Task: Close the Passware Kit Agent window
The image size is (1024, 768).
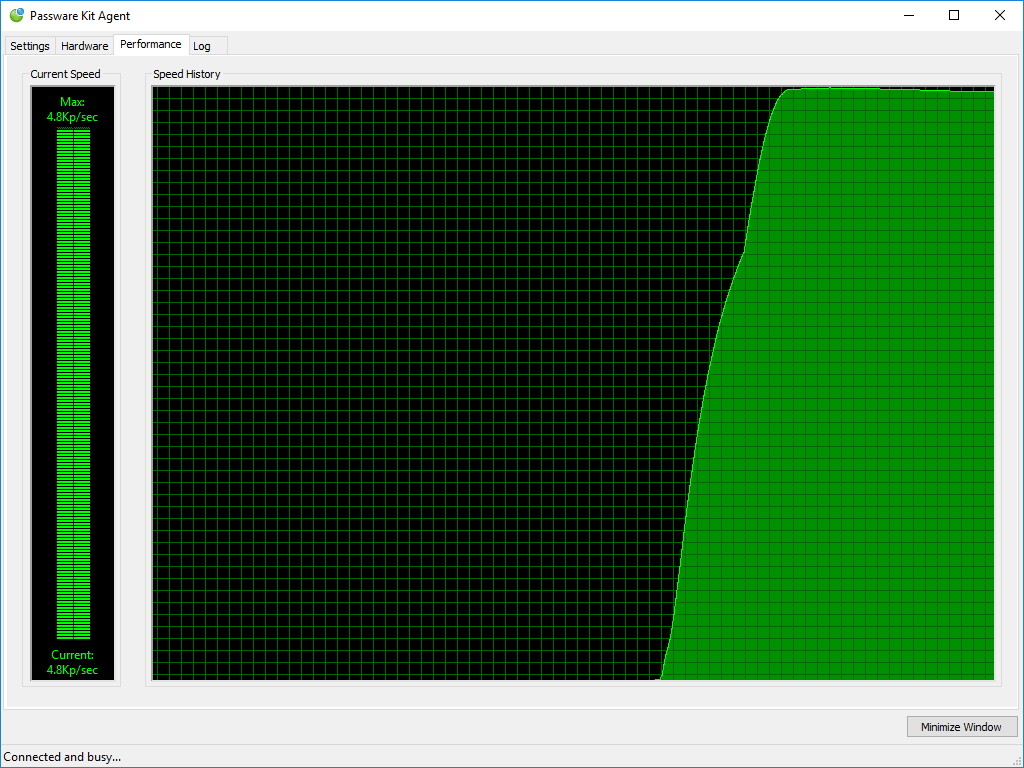Action: tap(1000, 16)
